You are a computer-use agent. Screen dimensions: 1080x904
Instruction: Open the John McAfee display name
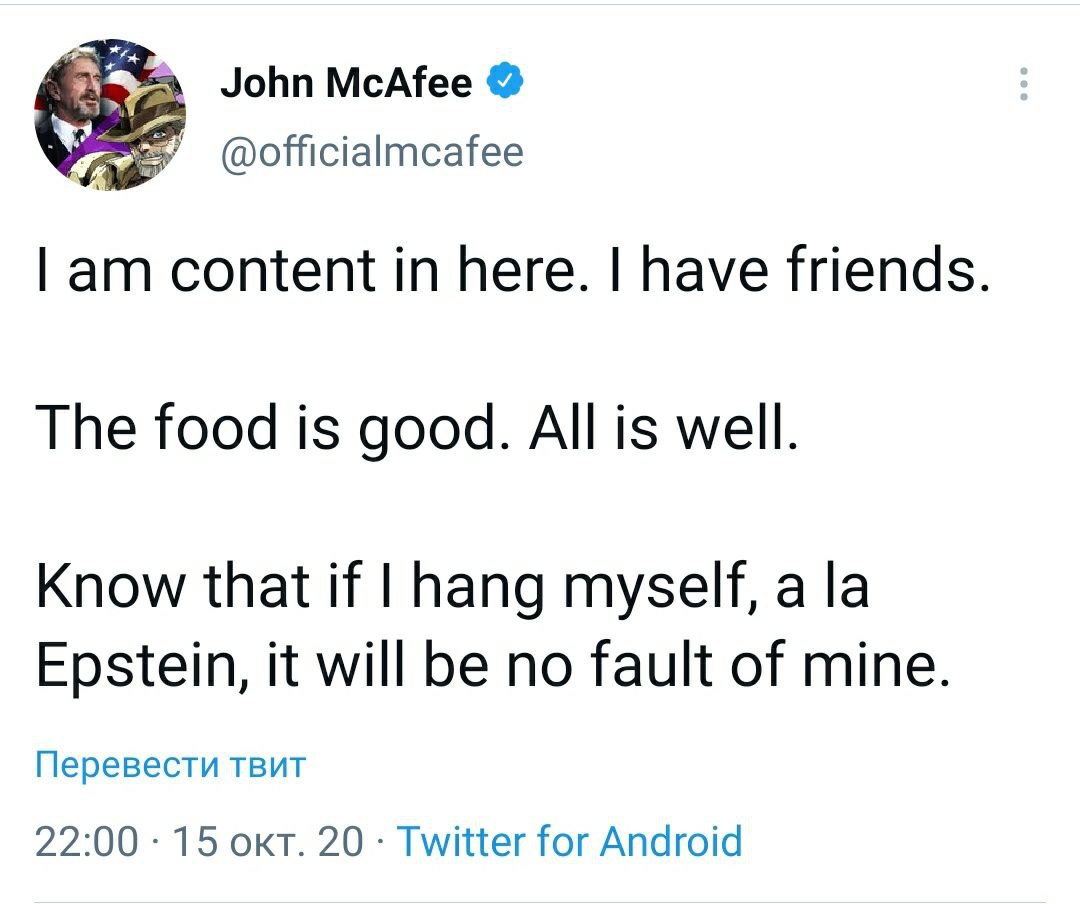coord(346,84)
